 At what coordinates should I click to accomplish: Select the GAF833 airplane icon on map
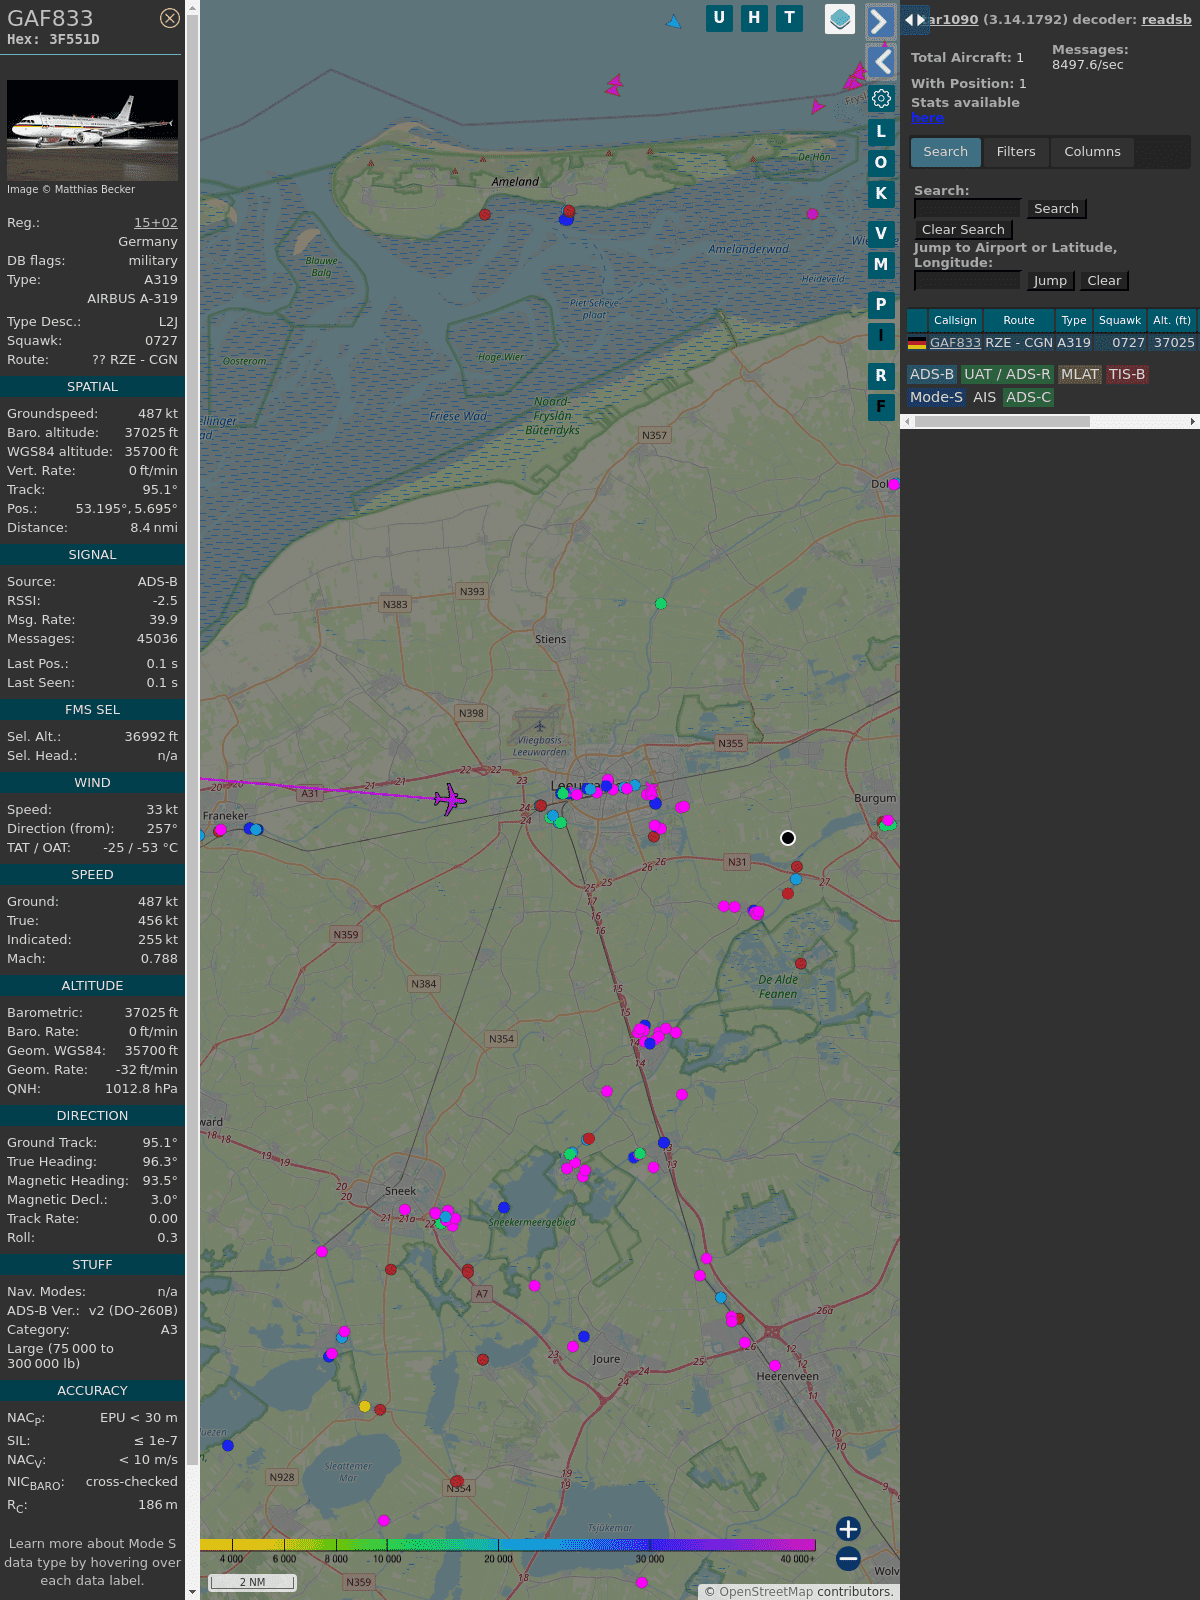pyautogui.click(x=449, y=799)
